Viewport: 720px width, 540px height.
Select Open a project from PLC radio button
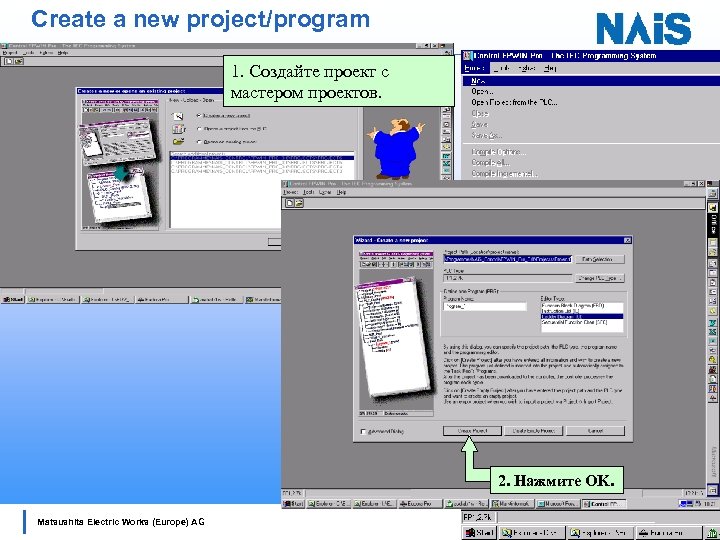(x=199, y=129)
